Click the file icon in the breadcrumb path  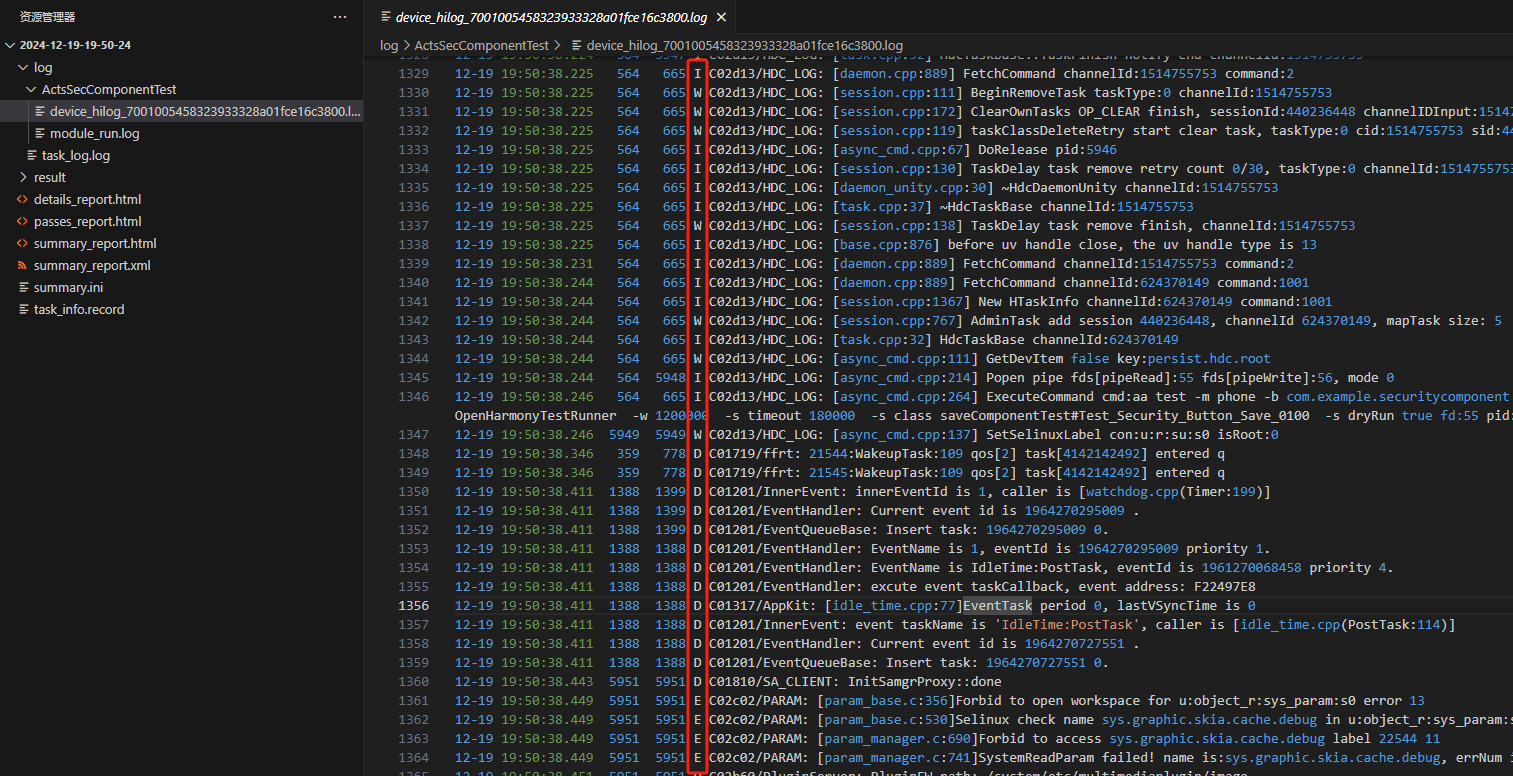pyautogui.click(x=577, y=45)
